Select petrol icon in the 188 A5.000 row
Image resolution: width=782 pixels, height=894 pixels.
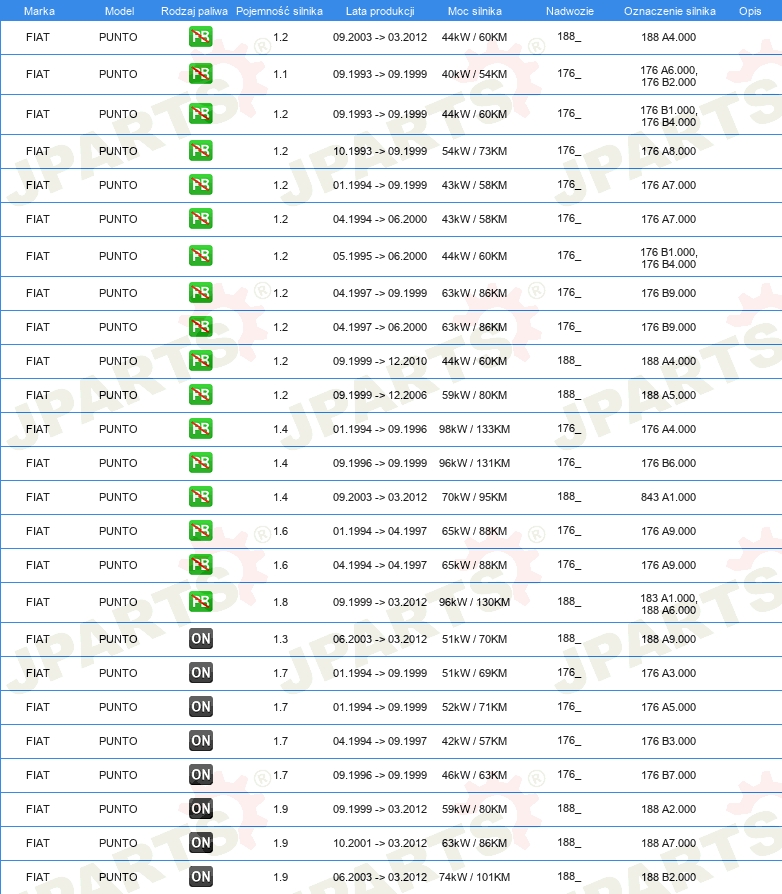pos(201,395)
